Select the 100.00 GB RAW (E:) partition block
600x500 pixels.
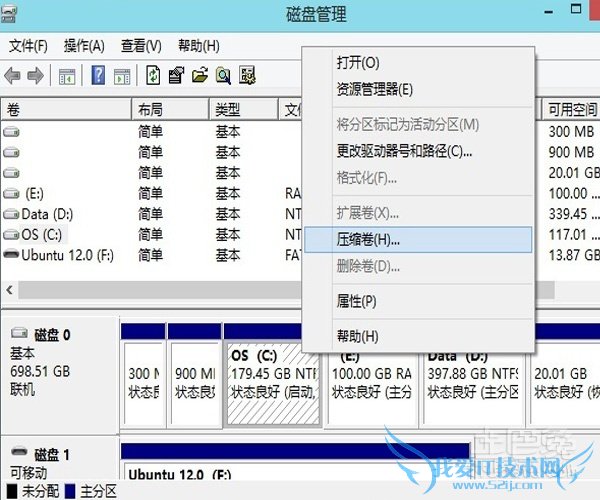372,390
